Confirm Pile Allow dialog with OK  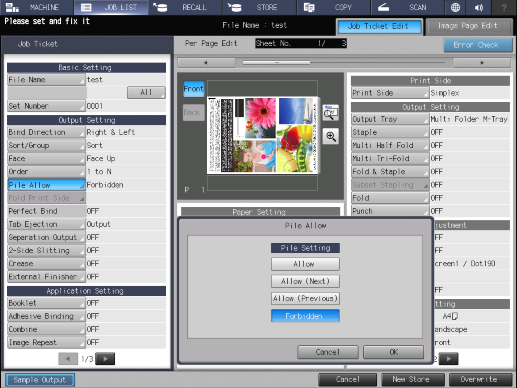coord(393,352)
